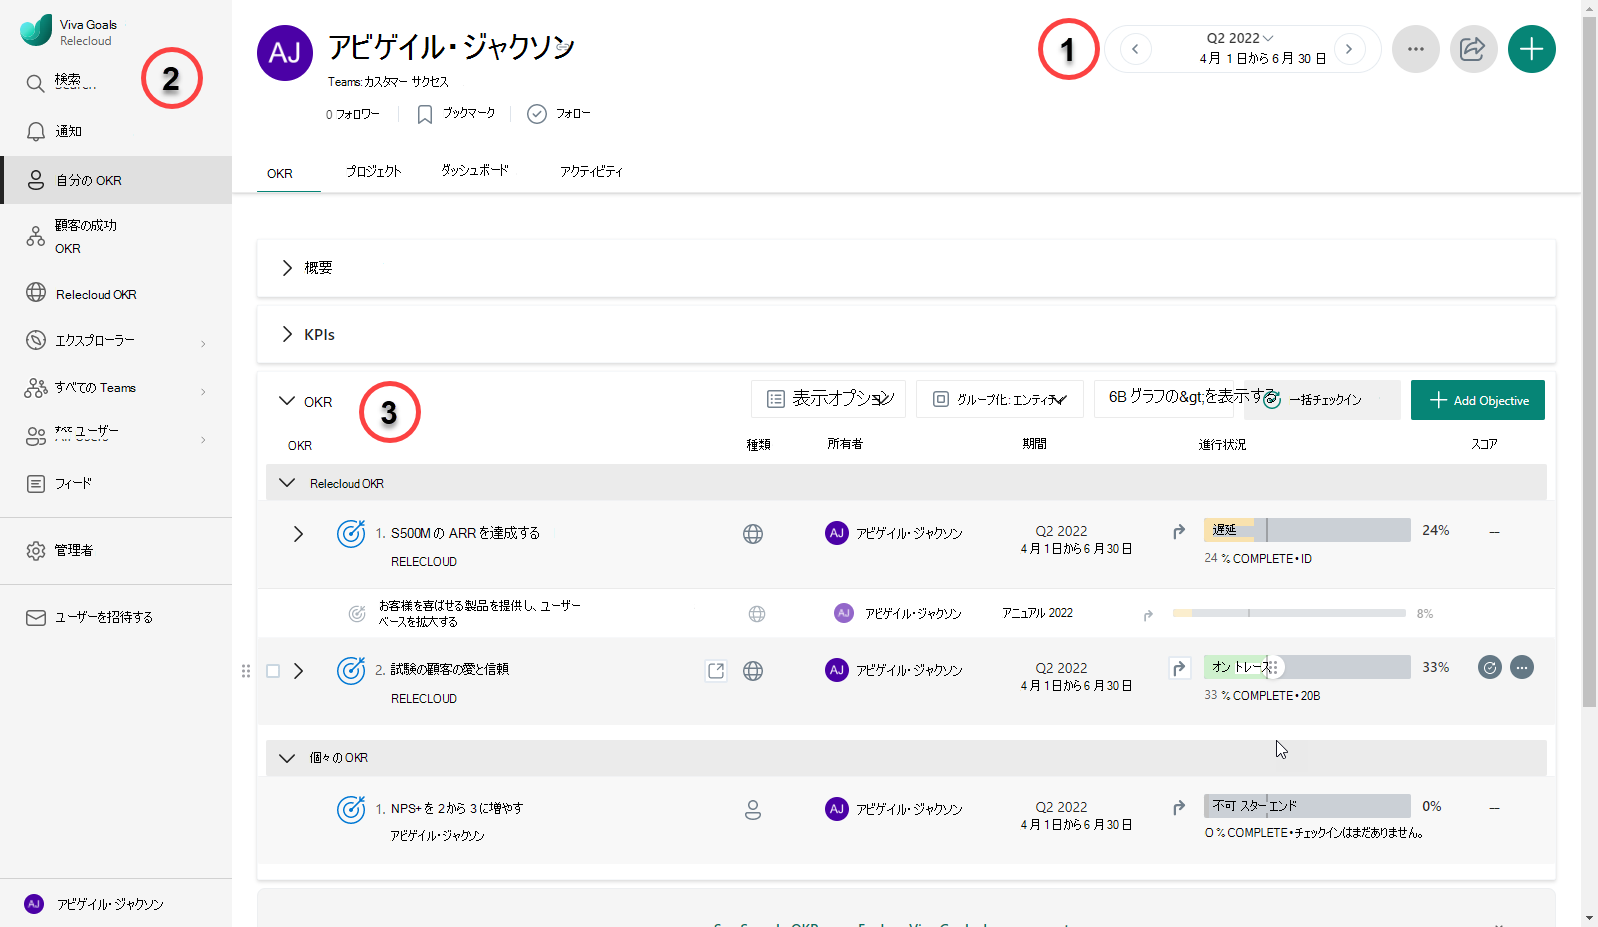Click drag handle beside 試験の顧客 row
Viewport: 1598px width, 927px height.
click(x=246, y=671)
